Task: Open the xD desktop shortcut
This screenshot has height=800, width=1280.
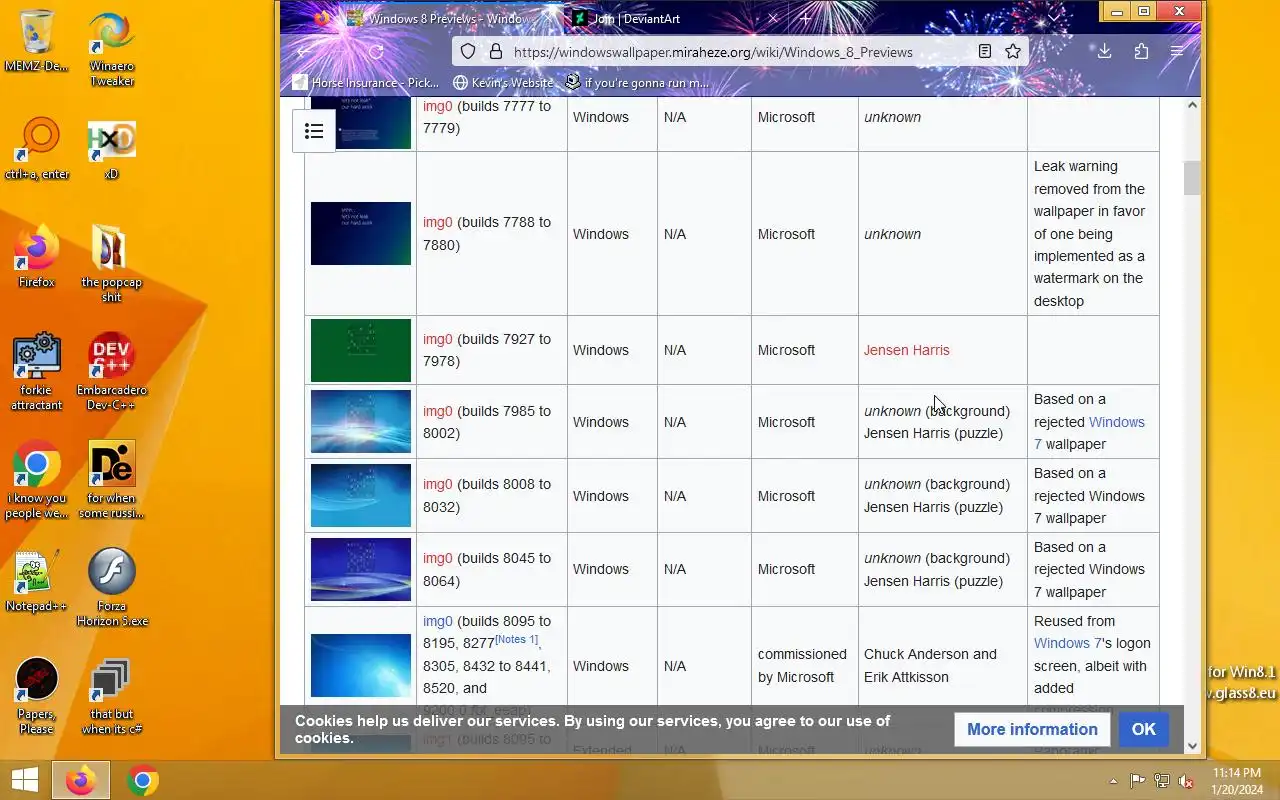Action: [111, 149]
